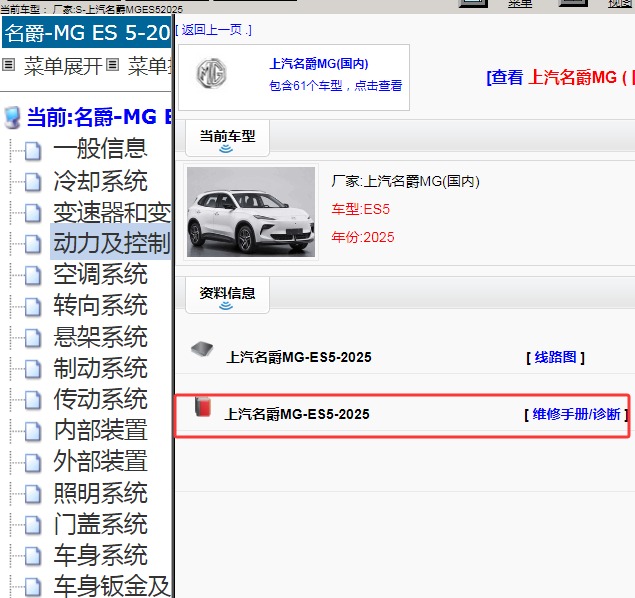Click the page icon beside 门盖系统
The image size is (635, 598).
click(x=33, y=526)
